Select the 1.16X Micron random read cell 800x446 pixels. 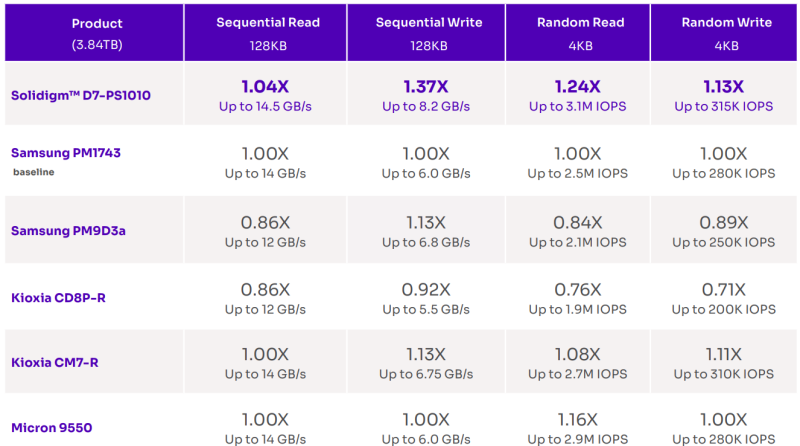click(578, 421)
